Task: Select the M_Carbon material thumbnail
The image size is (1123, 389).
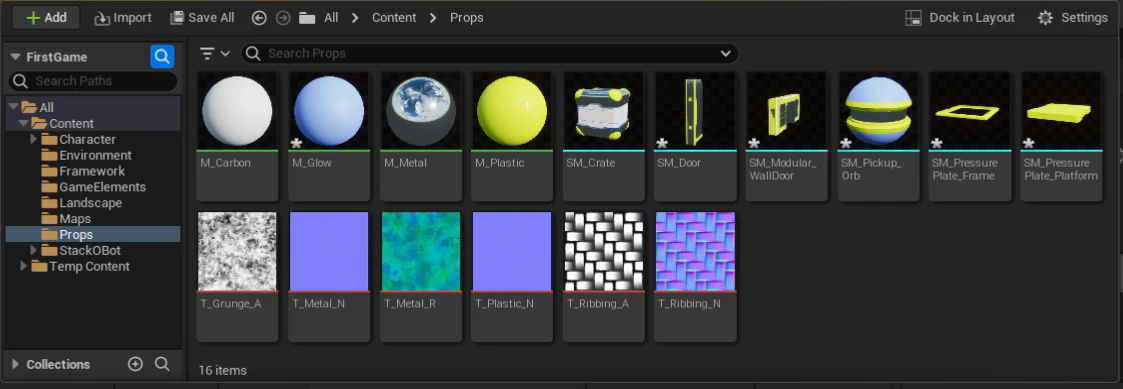Action: pos(237,110)
